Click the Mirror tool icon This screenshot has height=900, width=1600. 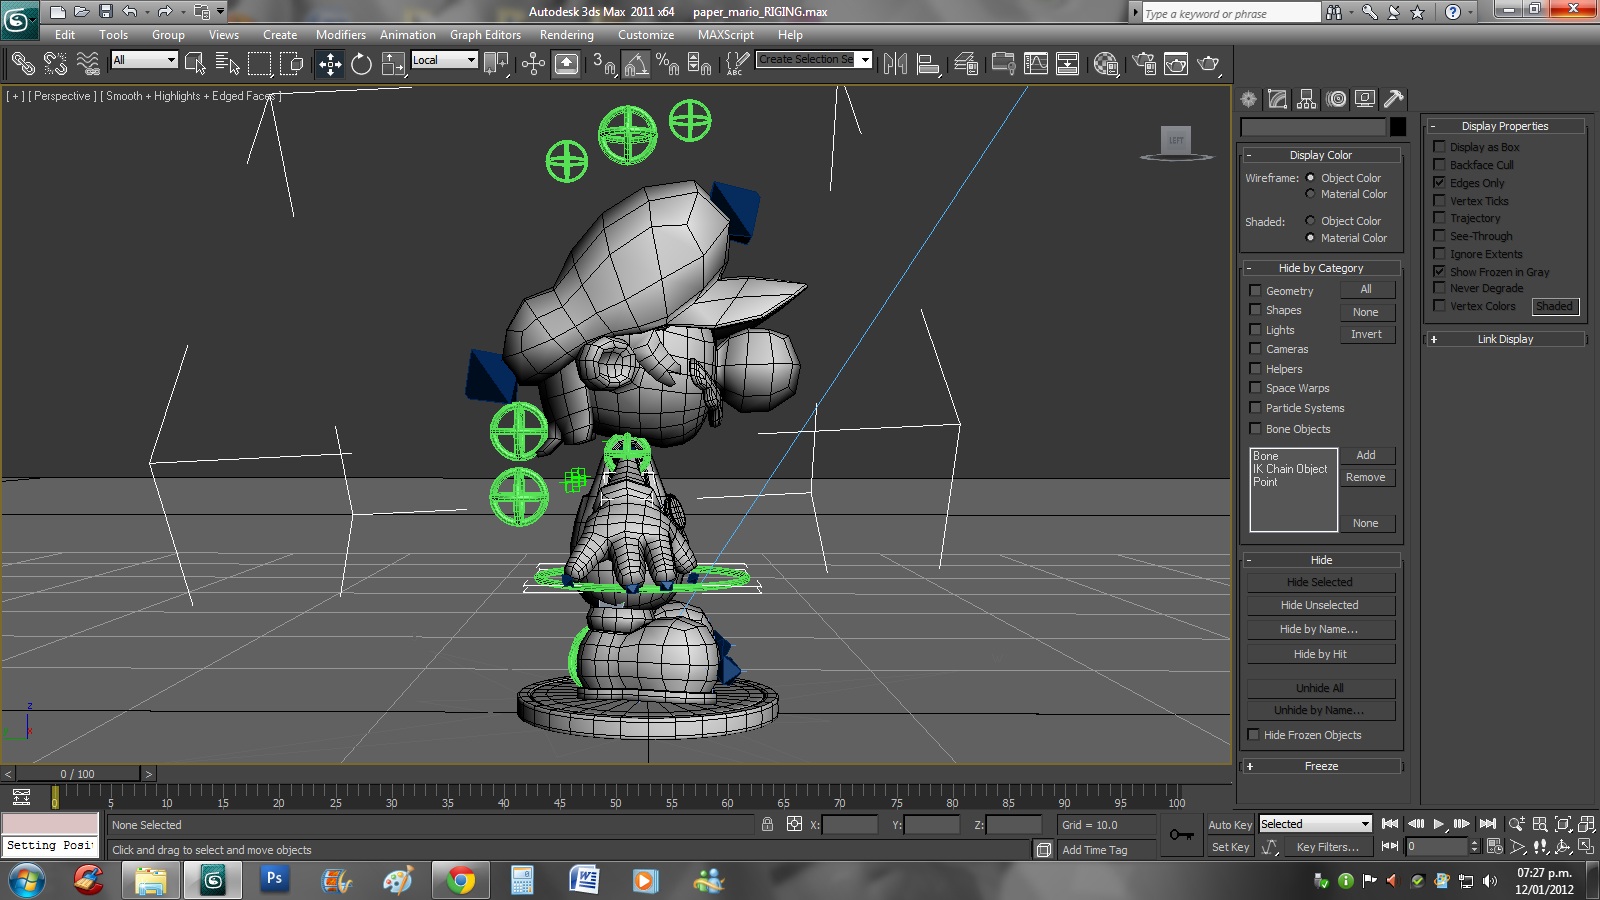pyautogui.click(x=895, y=64)
